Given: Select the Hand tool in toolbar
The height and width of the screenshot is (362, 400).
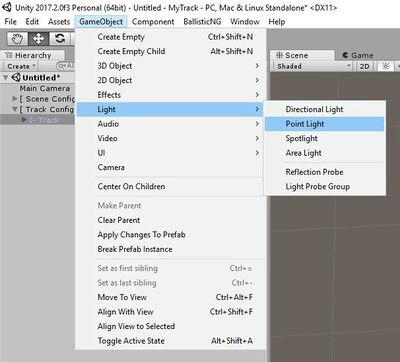Looking at the screenshot, I should pos(17,39).
